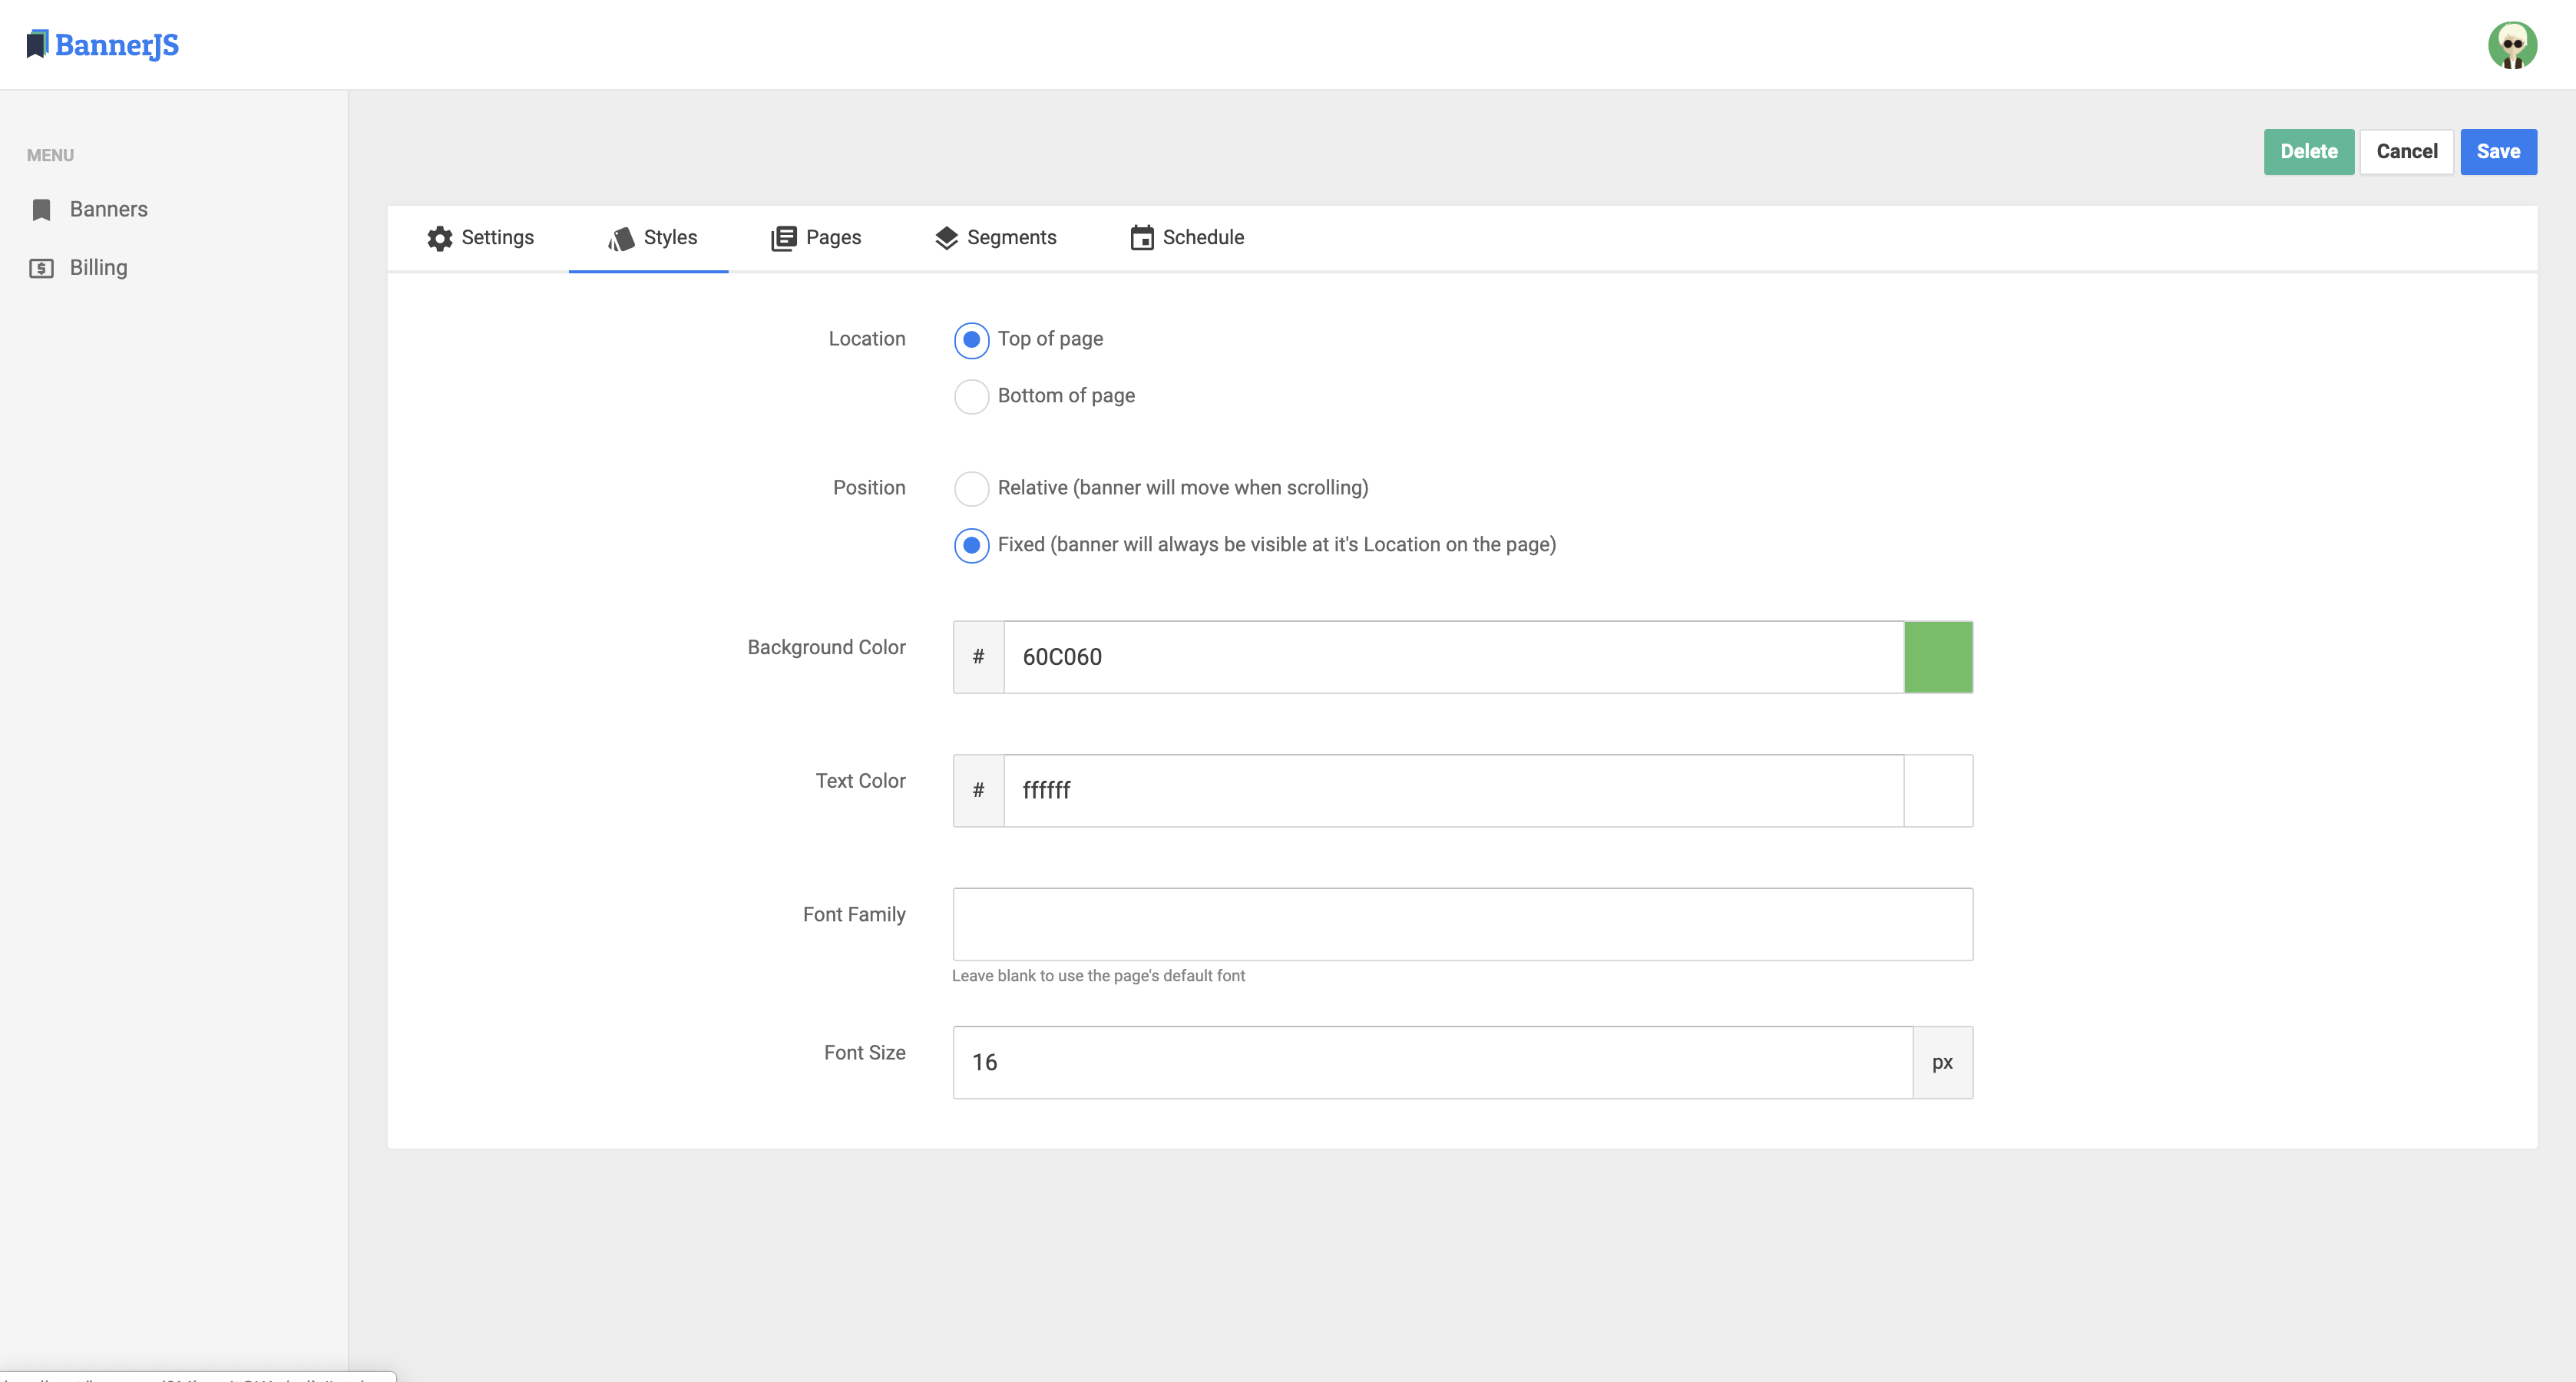Click the Cancel button
The height and width of the screenshot is (1382, 2576).
[x=2406, y=152]
